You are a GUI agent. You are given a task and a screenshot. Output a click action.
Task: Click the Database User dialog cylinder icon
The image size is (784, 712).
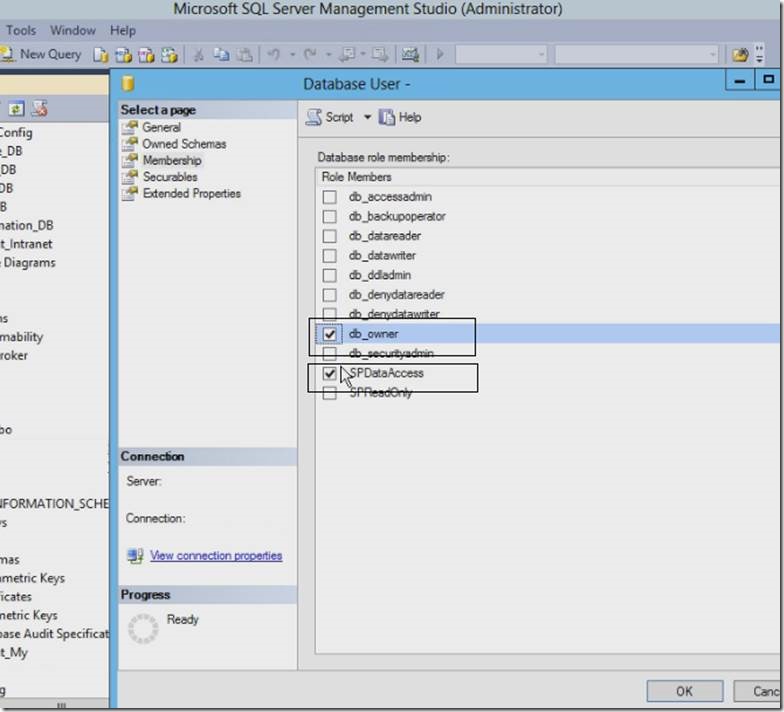(128, 84)
